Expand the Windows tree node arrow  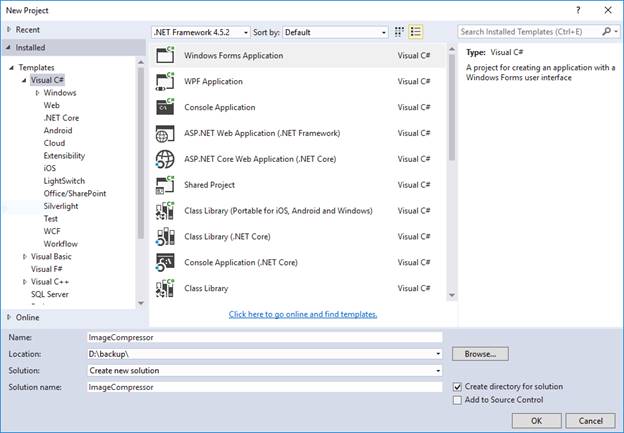click(x=37, y=93)
